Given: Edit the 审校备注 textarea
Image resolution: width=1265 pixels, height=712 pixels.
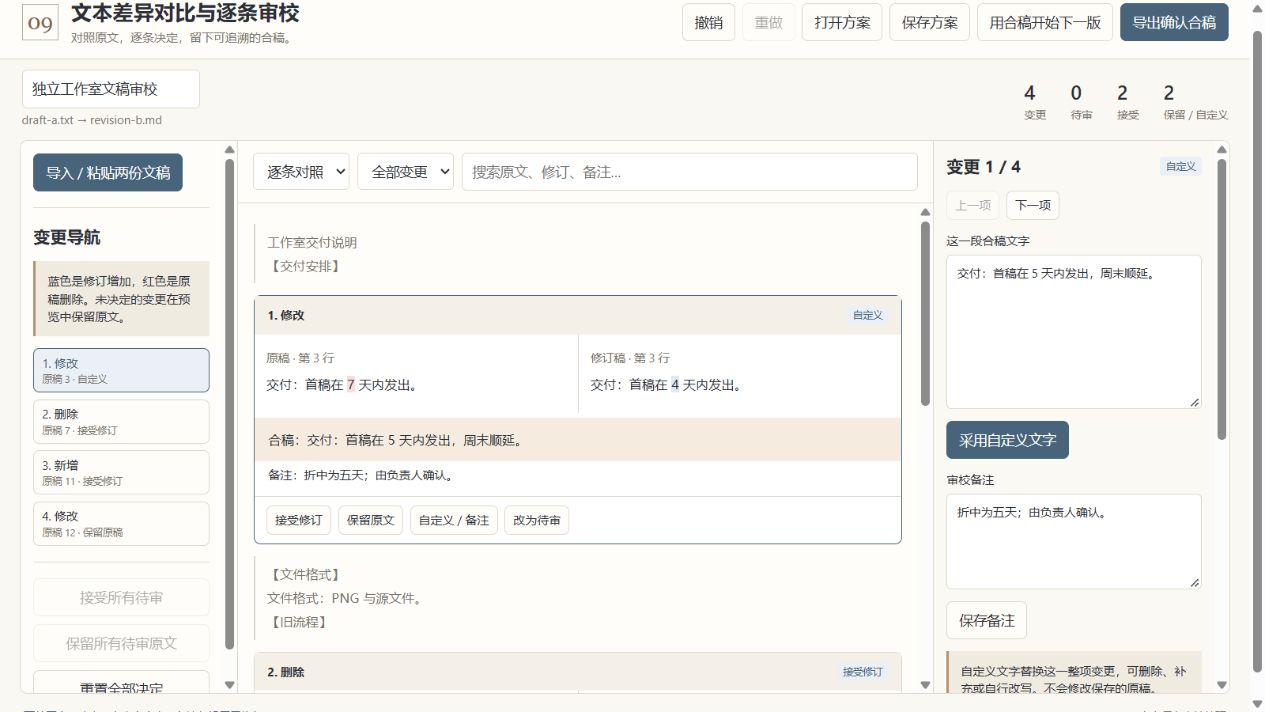Looking at the screenshot, I should click(x=1074, y=541).
